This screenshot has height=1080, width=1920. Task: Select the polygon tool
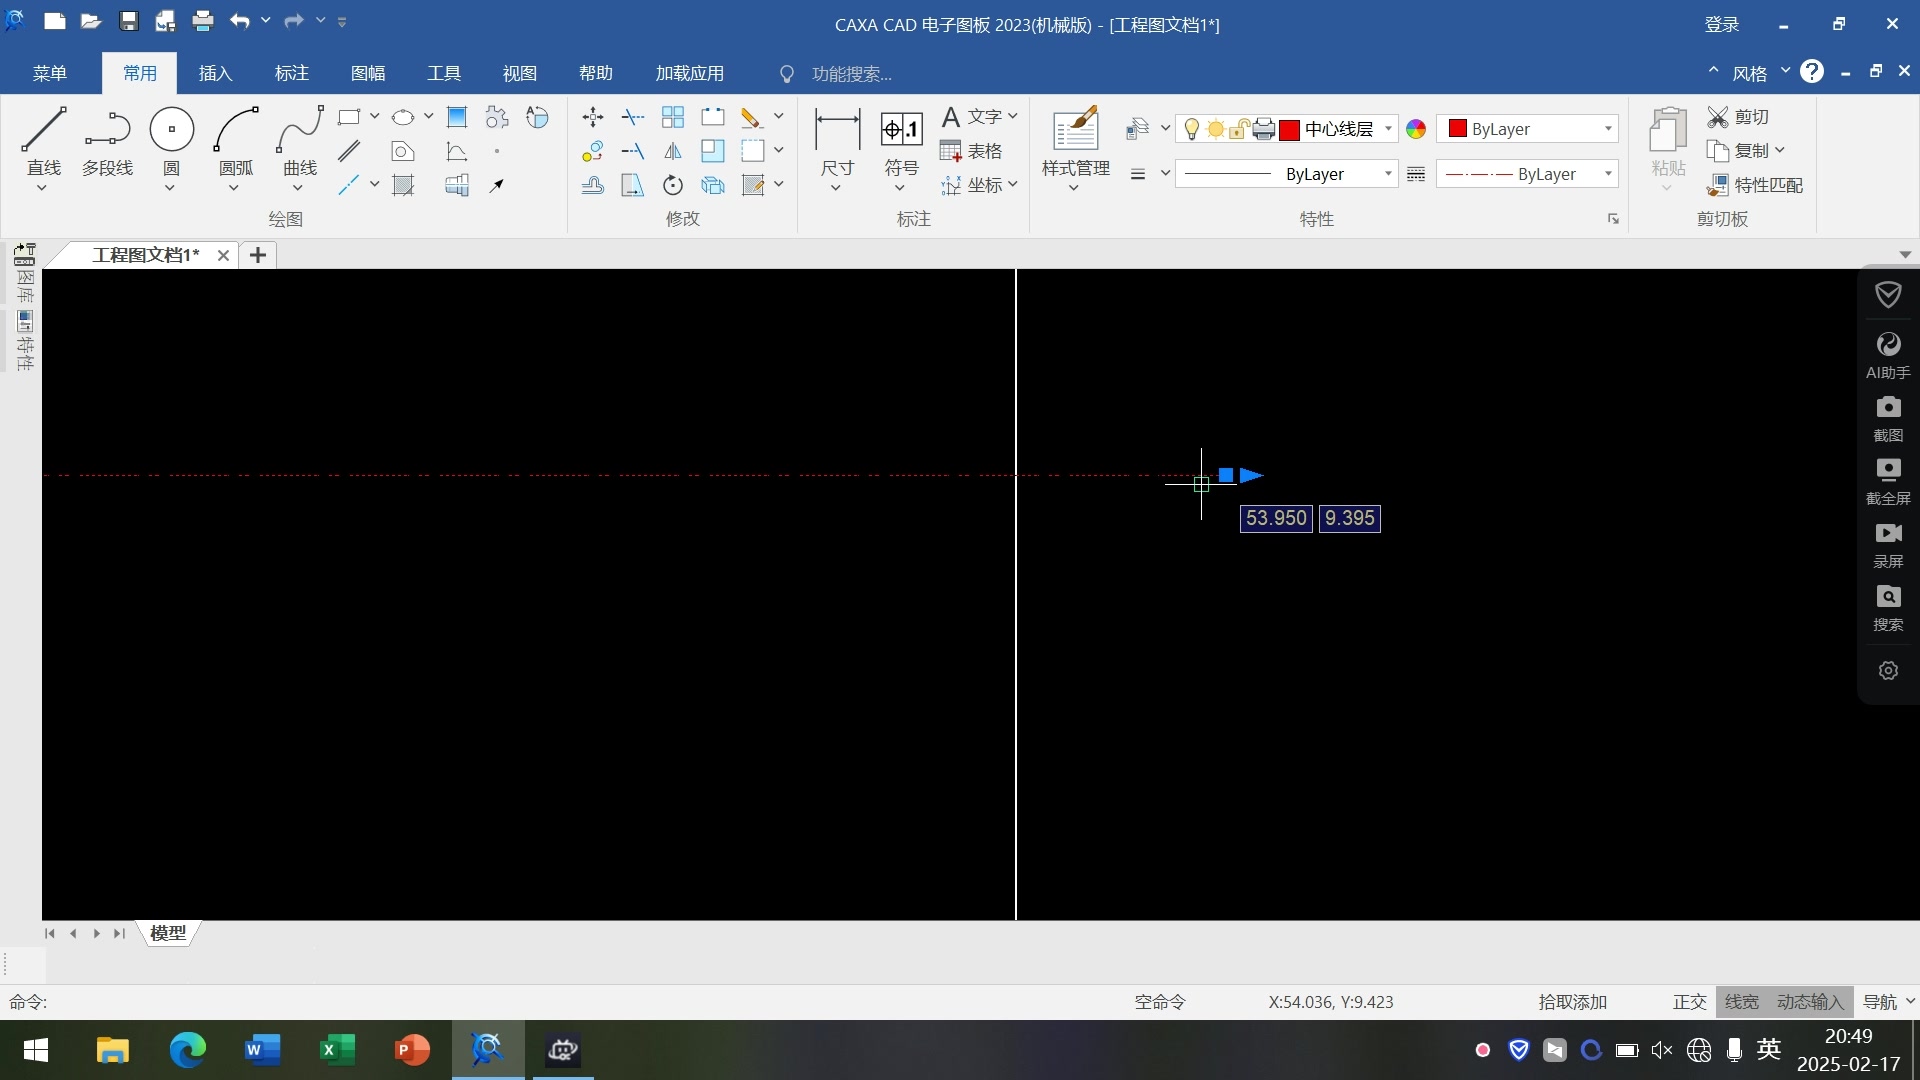(x=403, y=151)
